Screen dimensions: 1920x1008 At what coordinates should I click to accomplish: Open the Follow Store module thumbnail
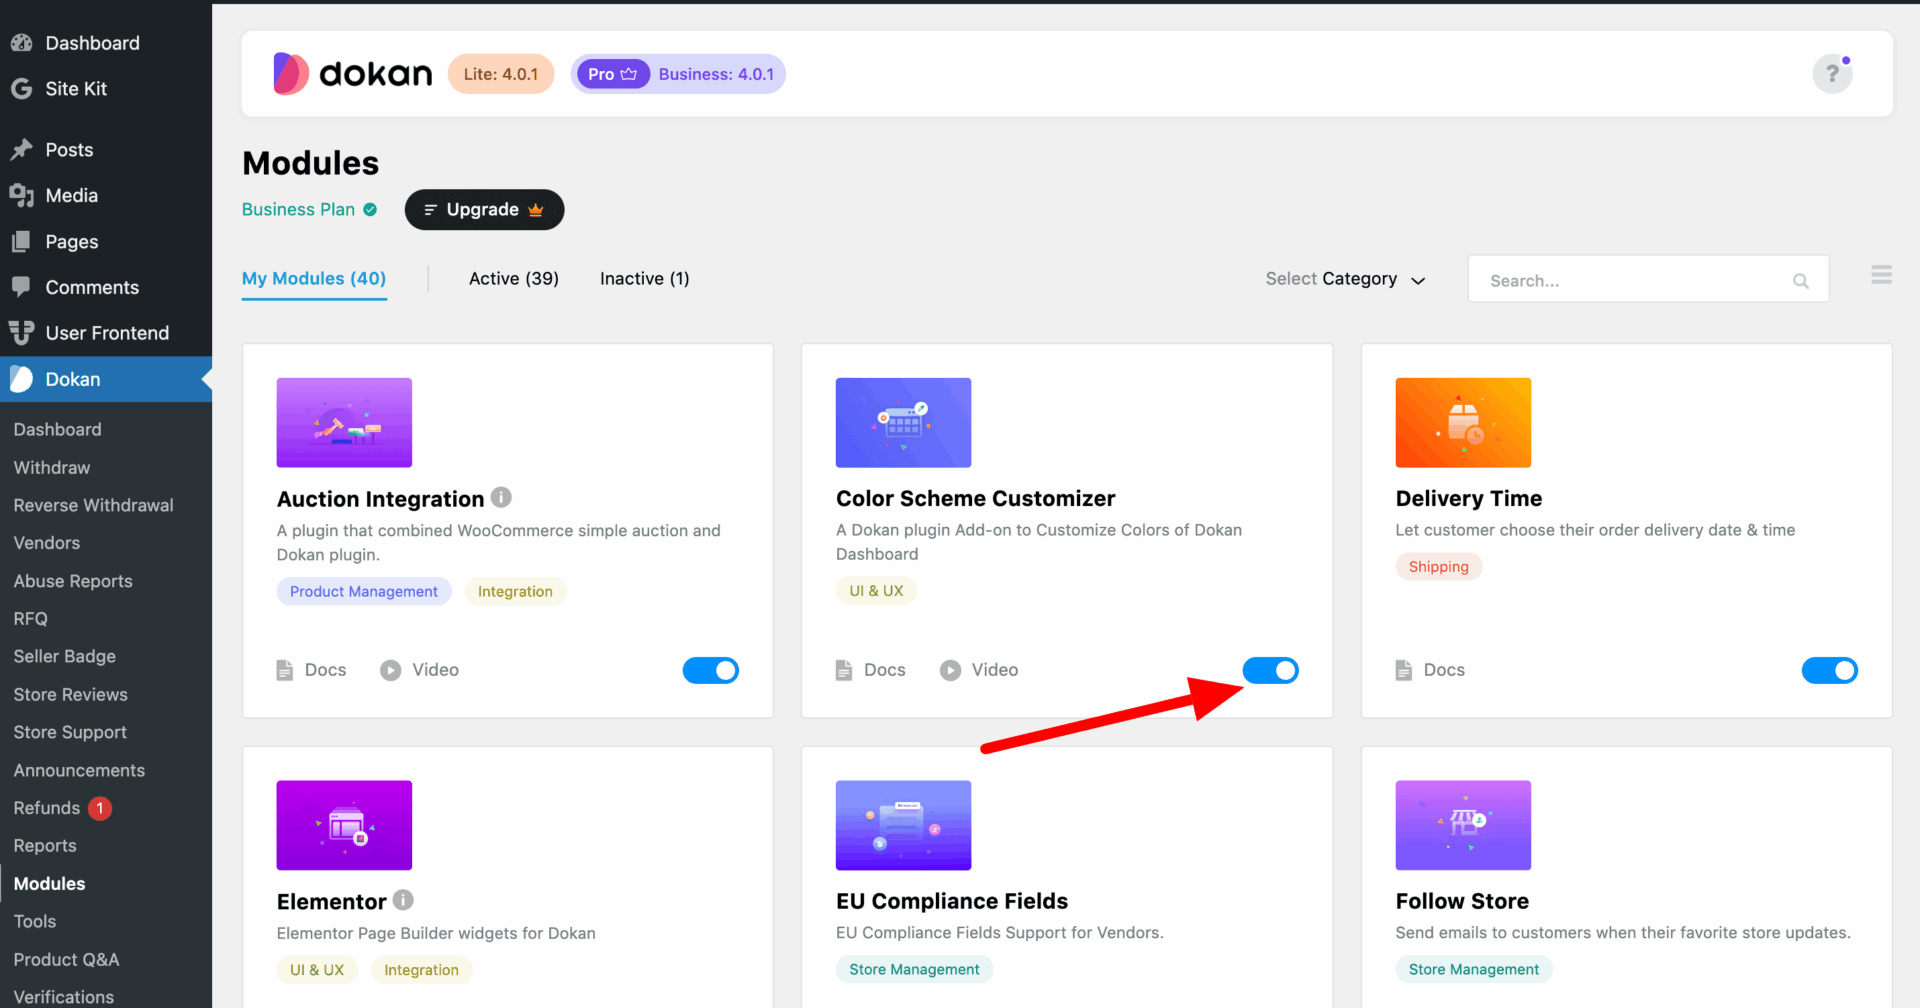click(x=1463, y=825)
